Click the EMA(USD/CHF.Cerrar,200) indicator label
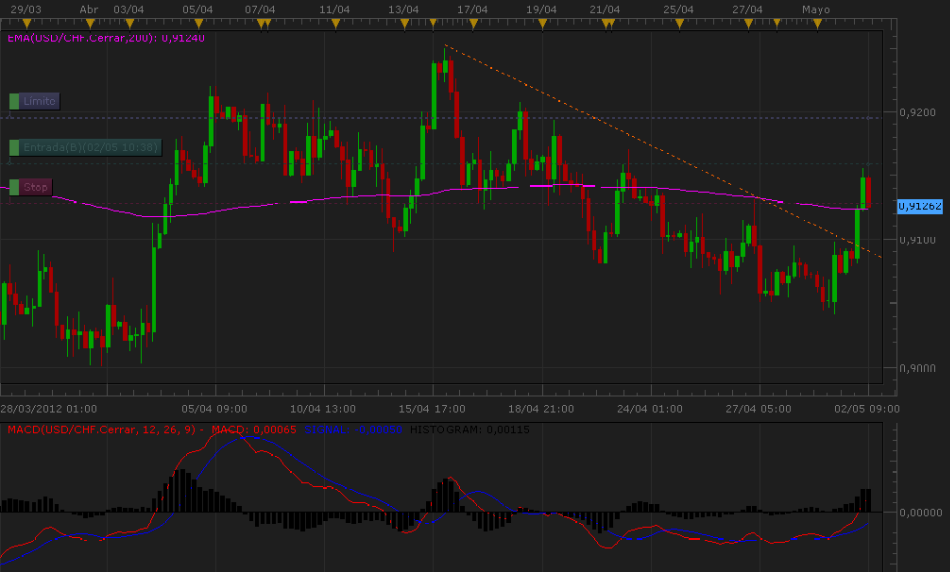The width and height of the screenshot is (950, 572). coord(105,38)
